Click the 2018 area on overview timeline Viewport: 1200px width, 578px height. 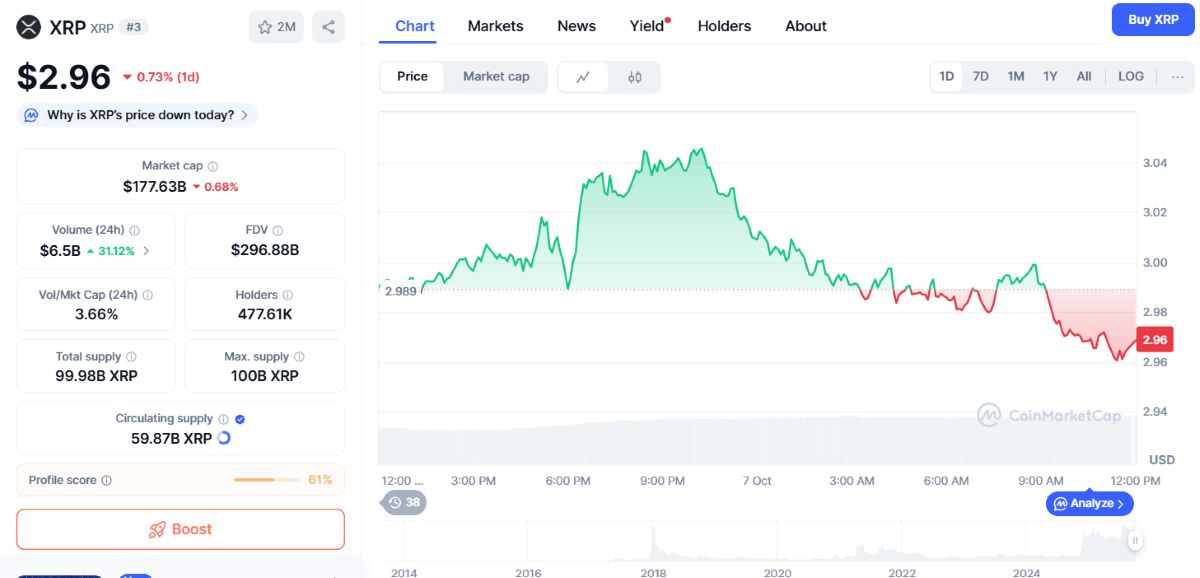653,573
